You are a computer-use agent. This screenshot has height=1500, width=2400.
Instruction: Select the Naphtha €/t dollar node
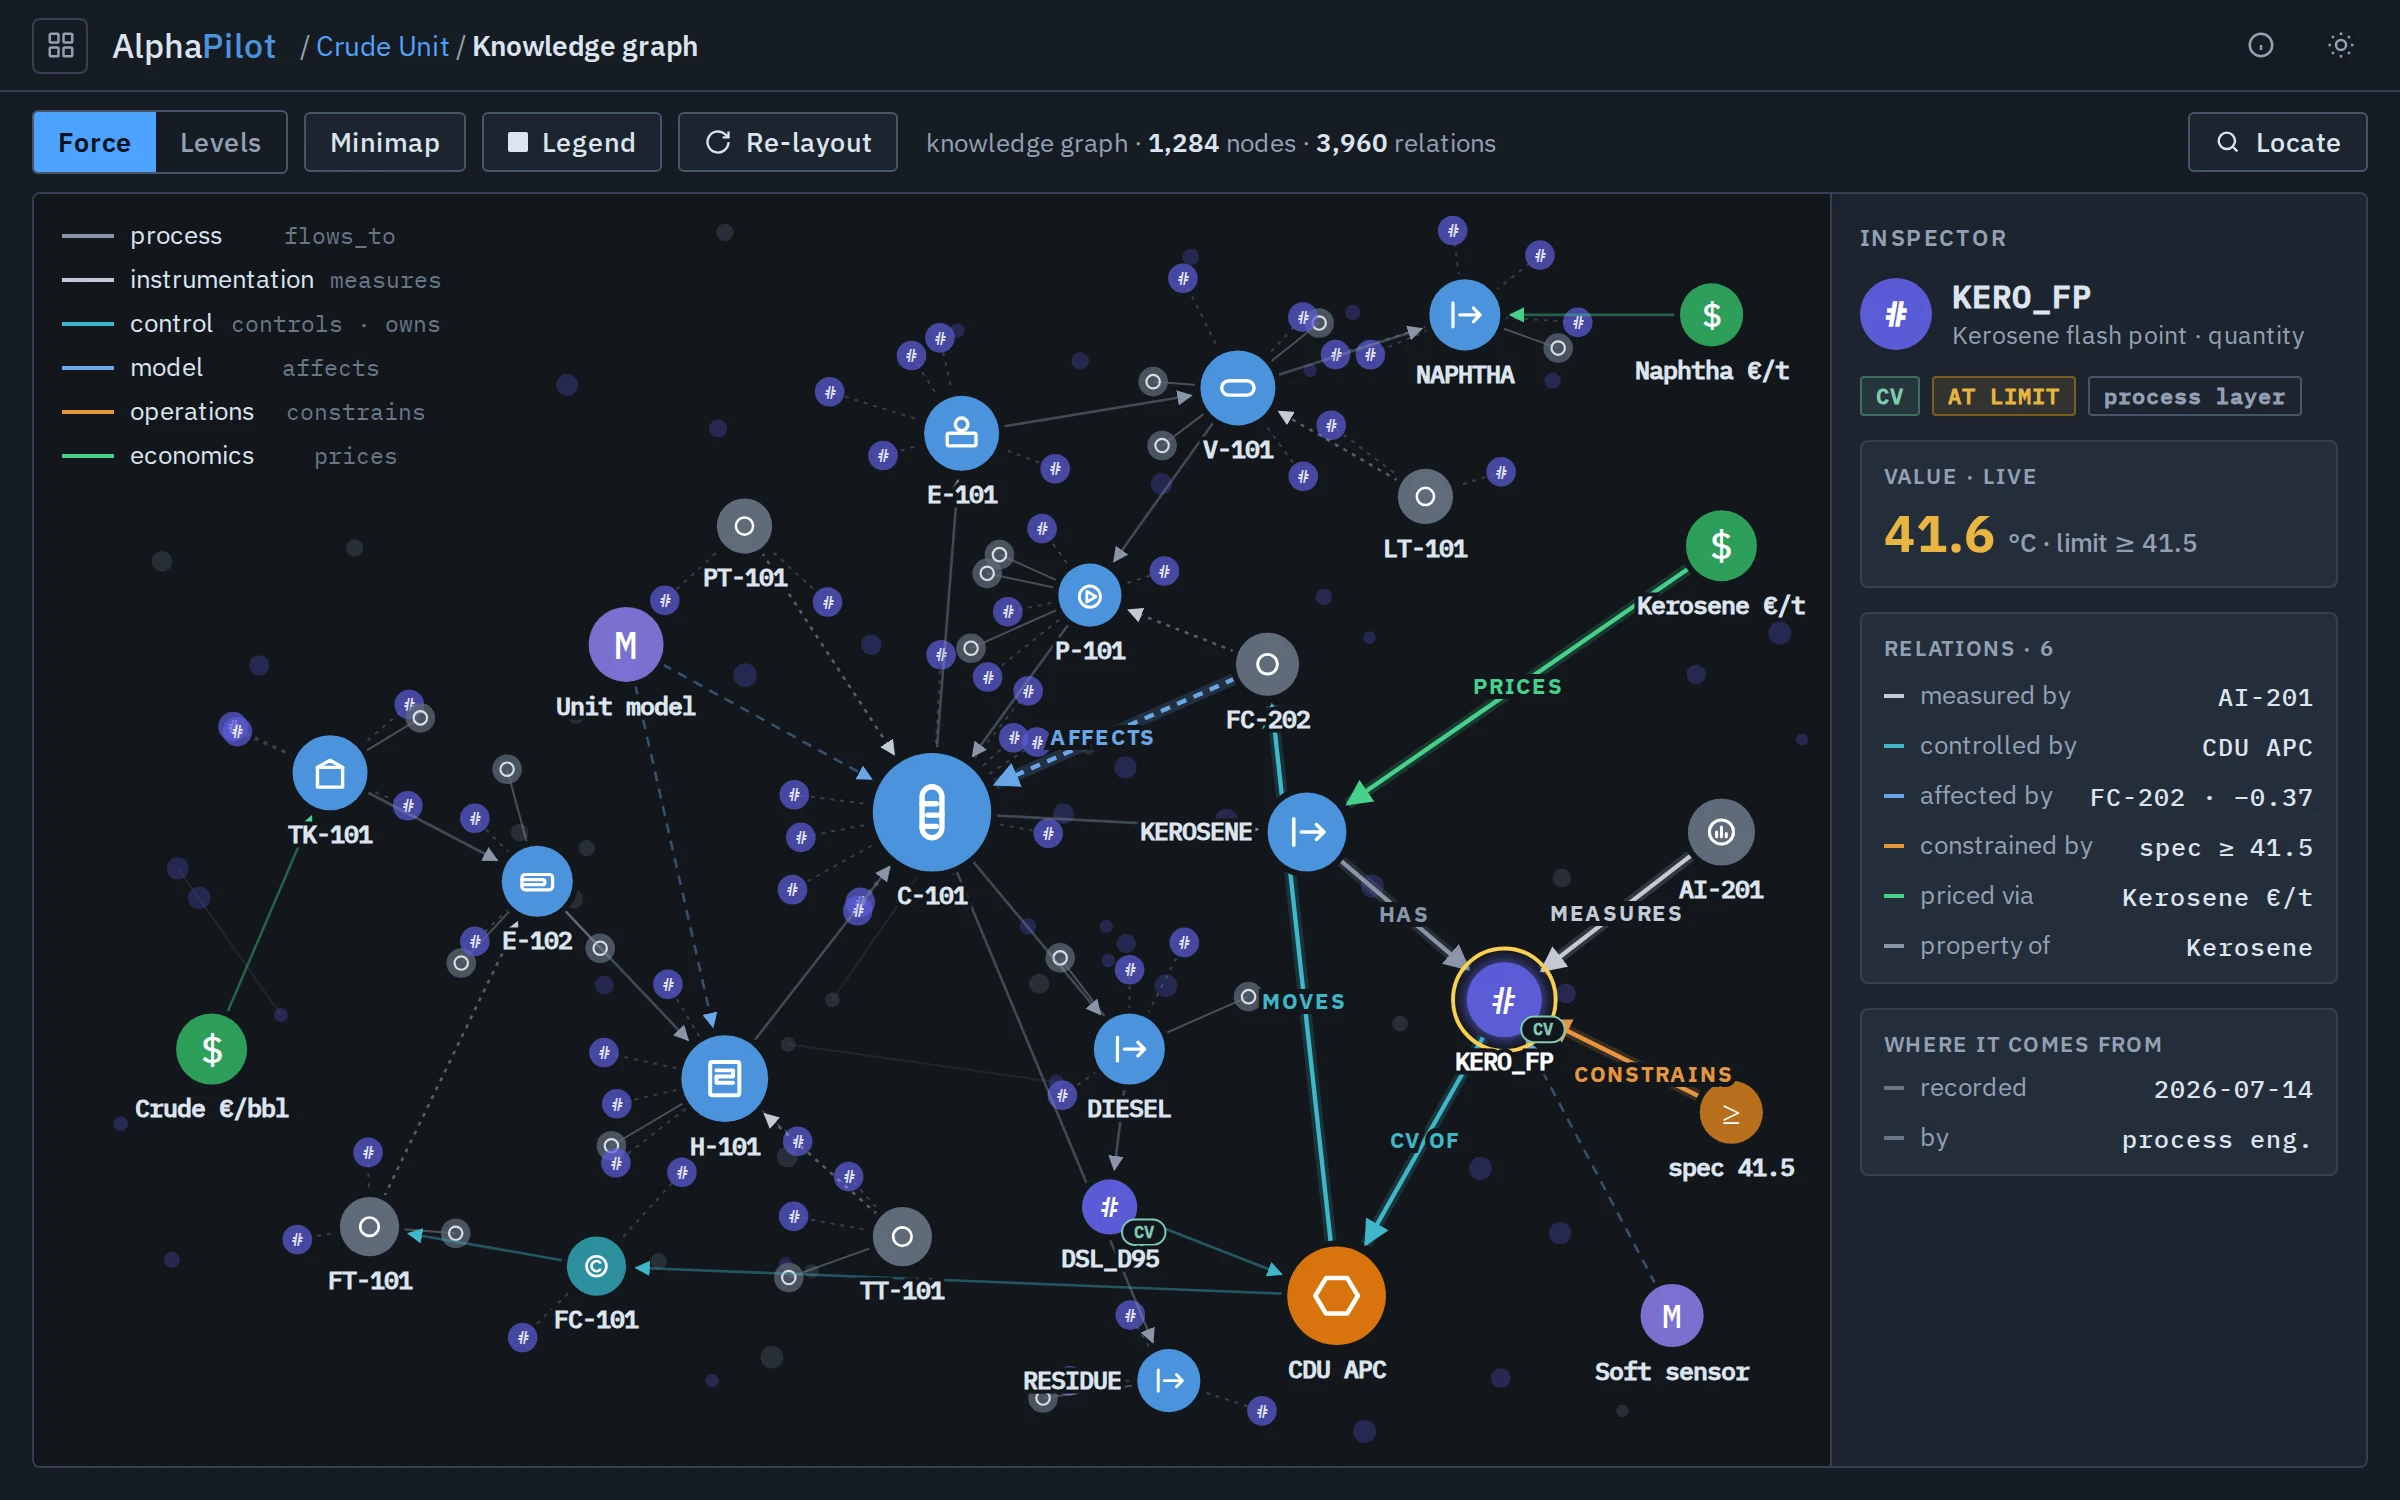[1711, 315]
